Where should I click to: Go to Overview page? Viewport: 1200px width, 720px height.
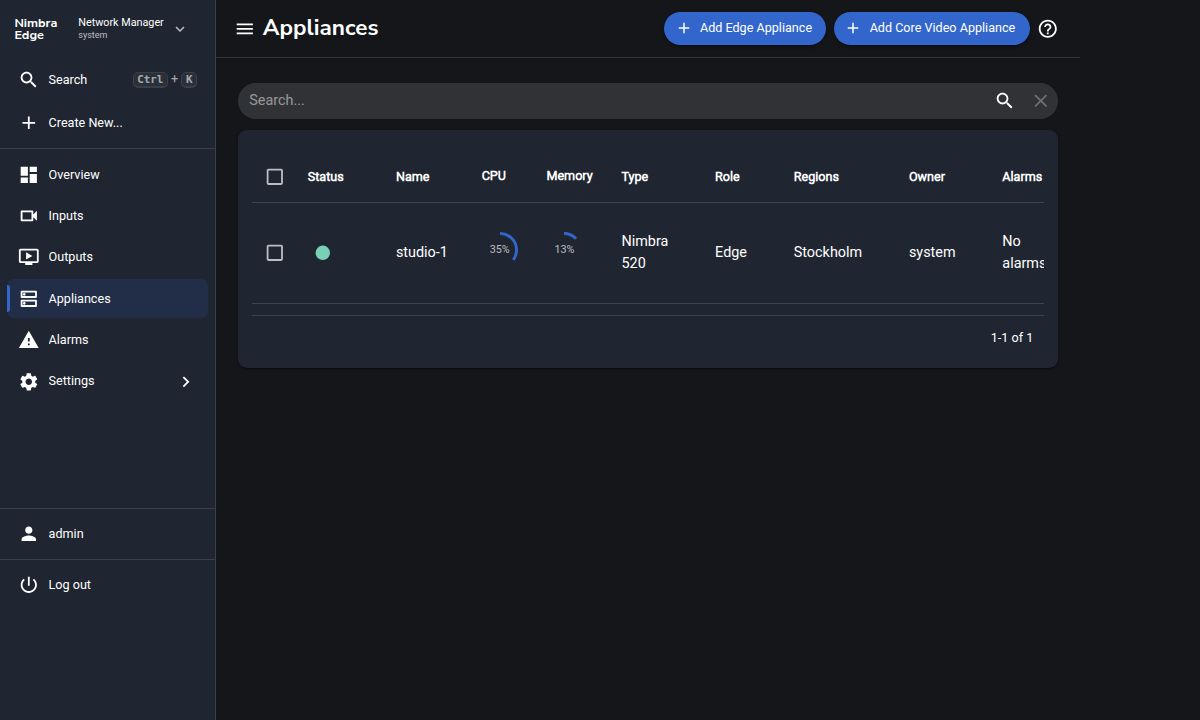(108, 175)
